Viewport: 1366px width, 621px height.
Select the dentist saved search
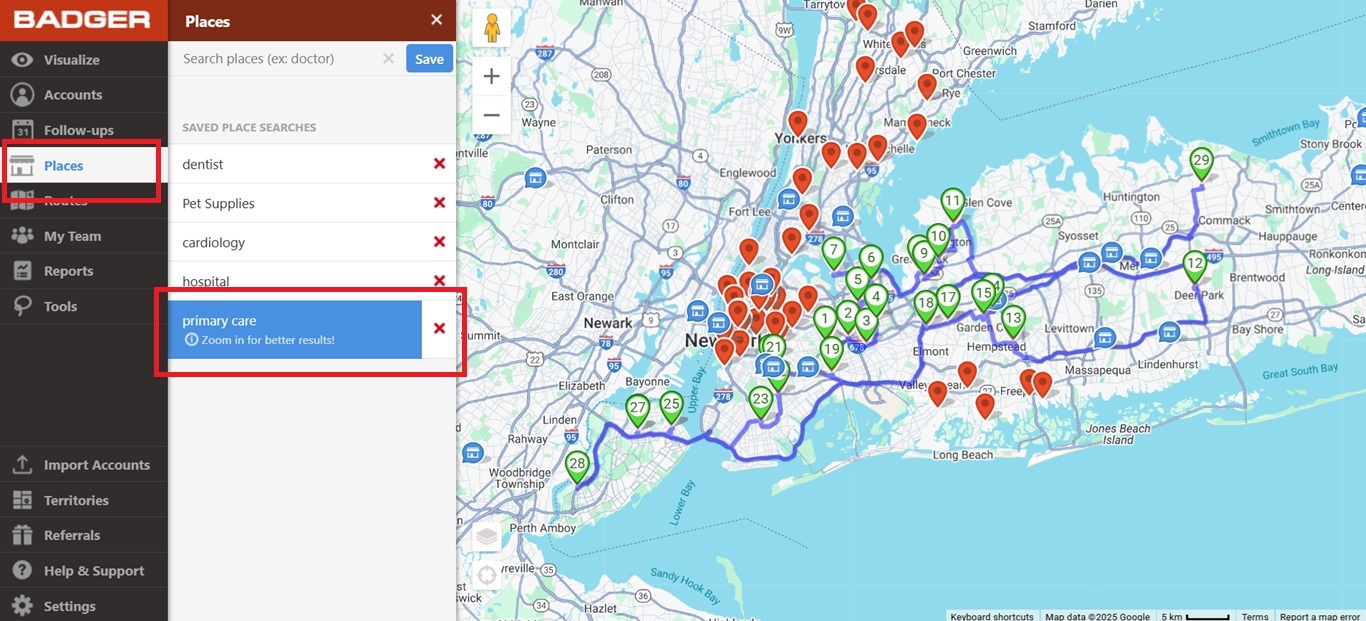295,164
